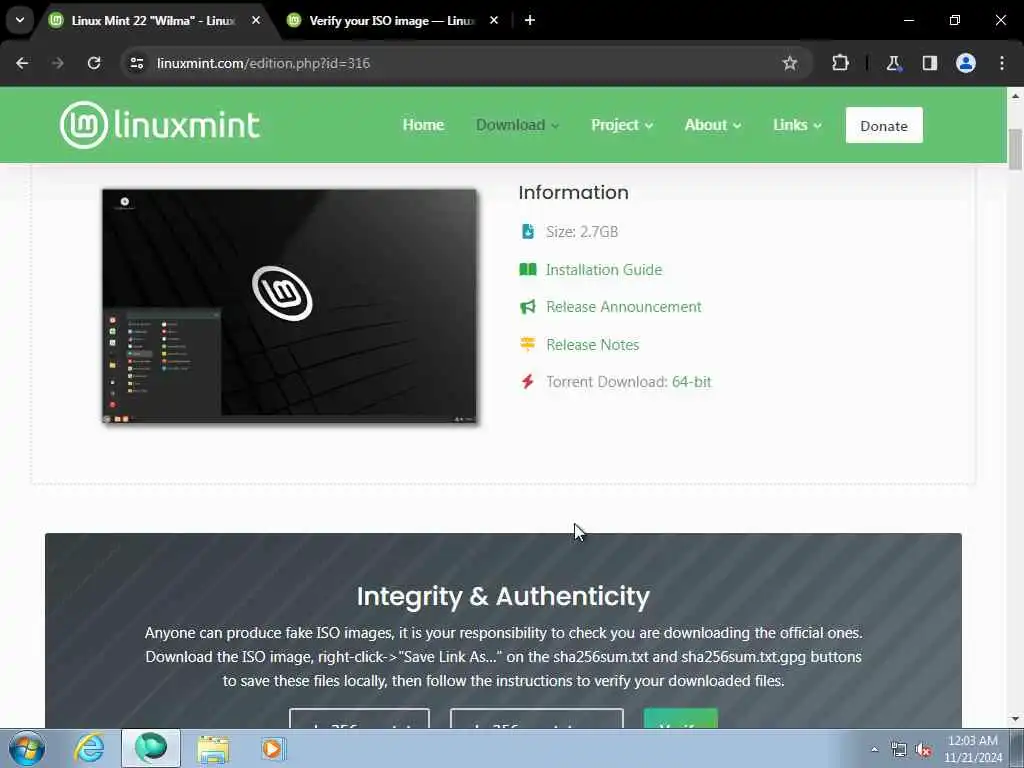This screenshot has width=1024, height=768.
Task: Click the browser forward arrow
Action: [x=57, y=63]
